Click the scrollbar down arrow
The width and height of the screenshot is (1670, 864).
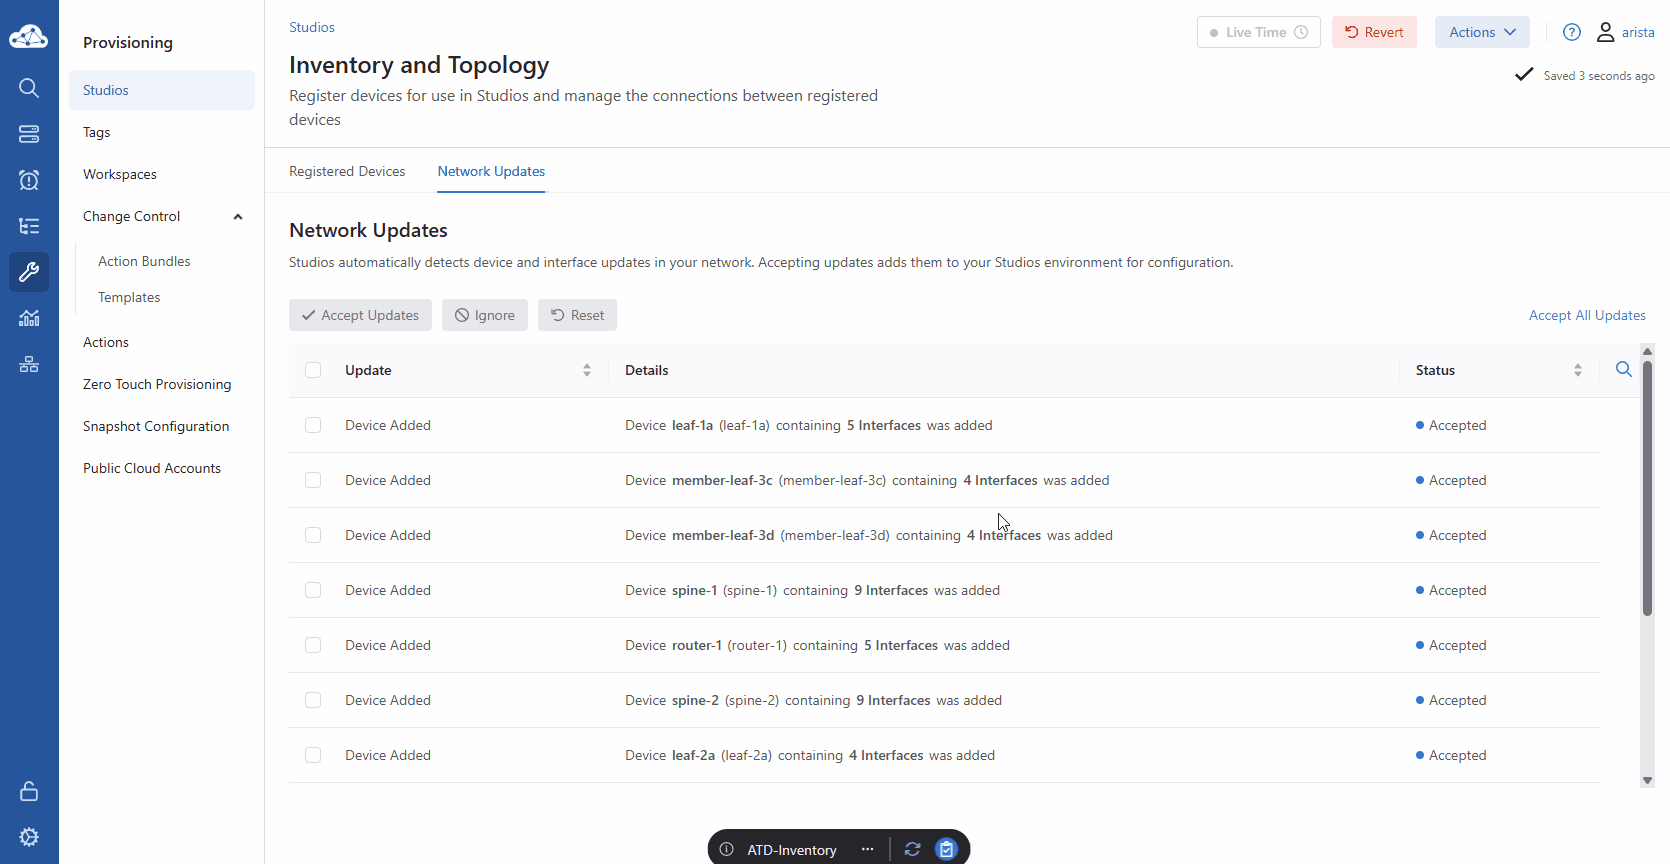(1647, 781)
